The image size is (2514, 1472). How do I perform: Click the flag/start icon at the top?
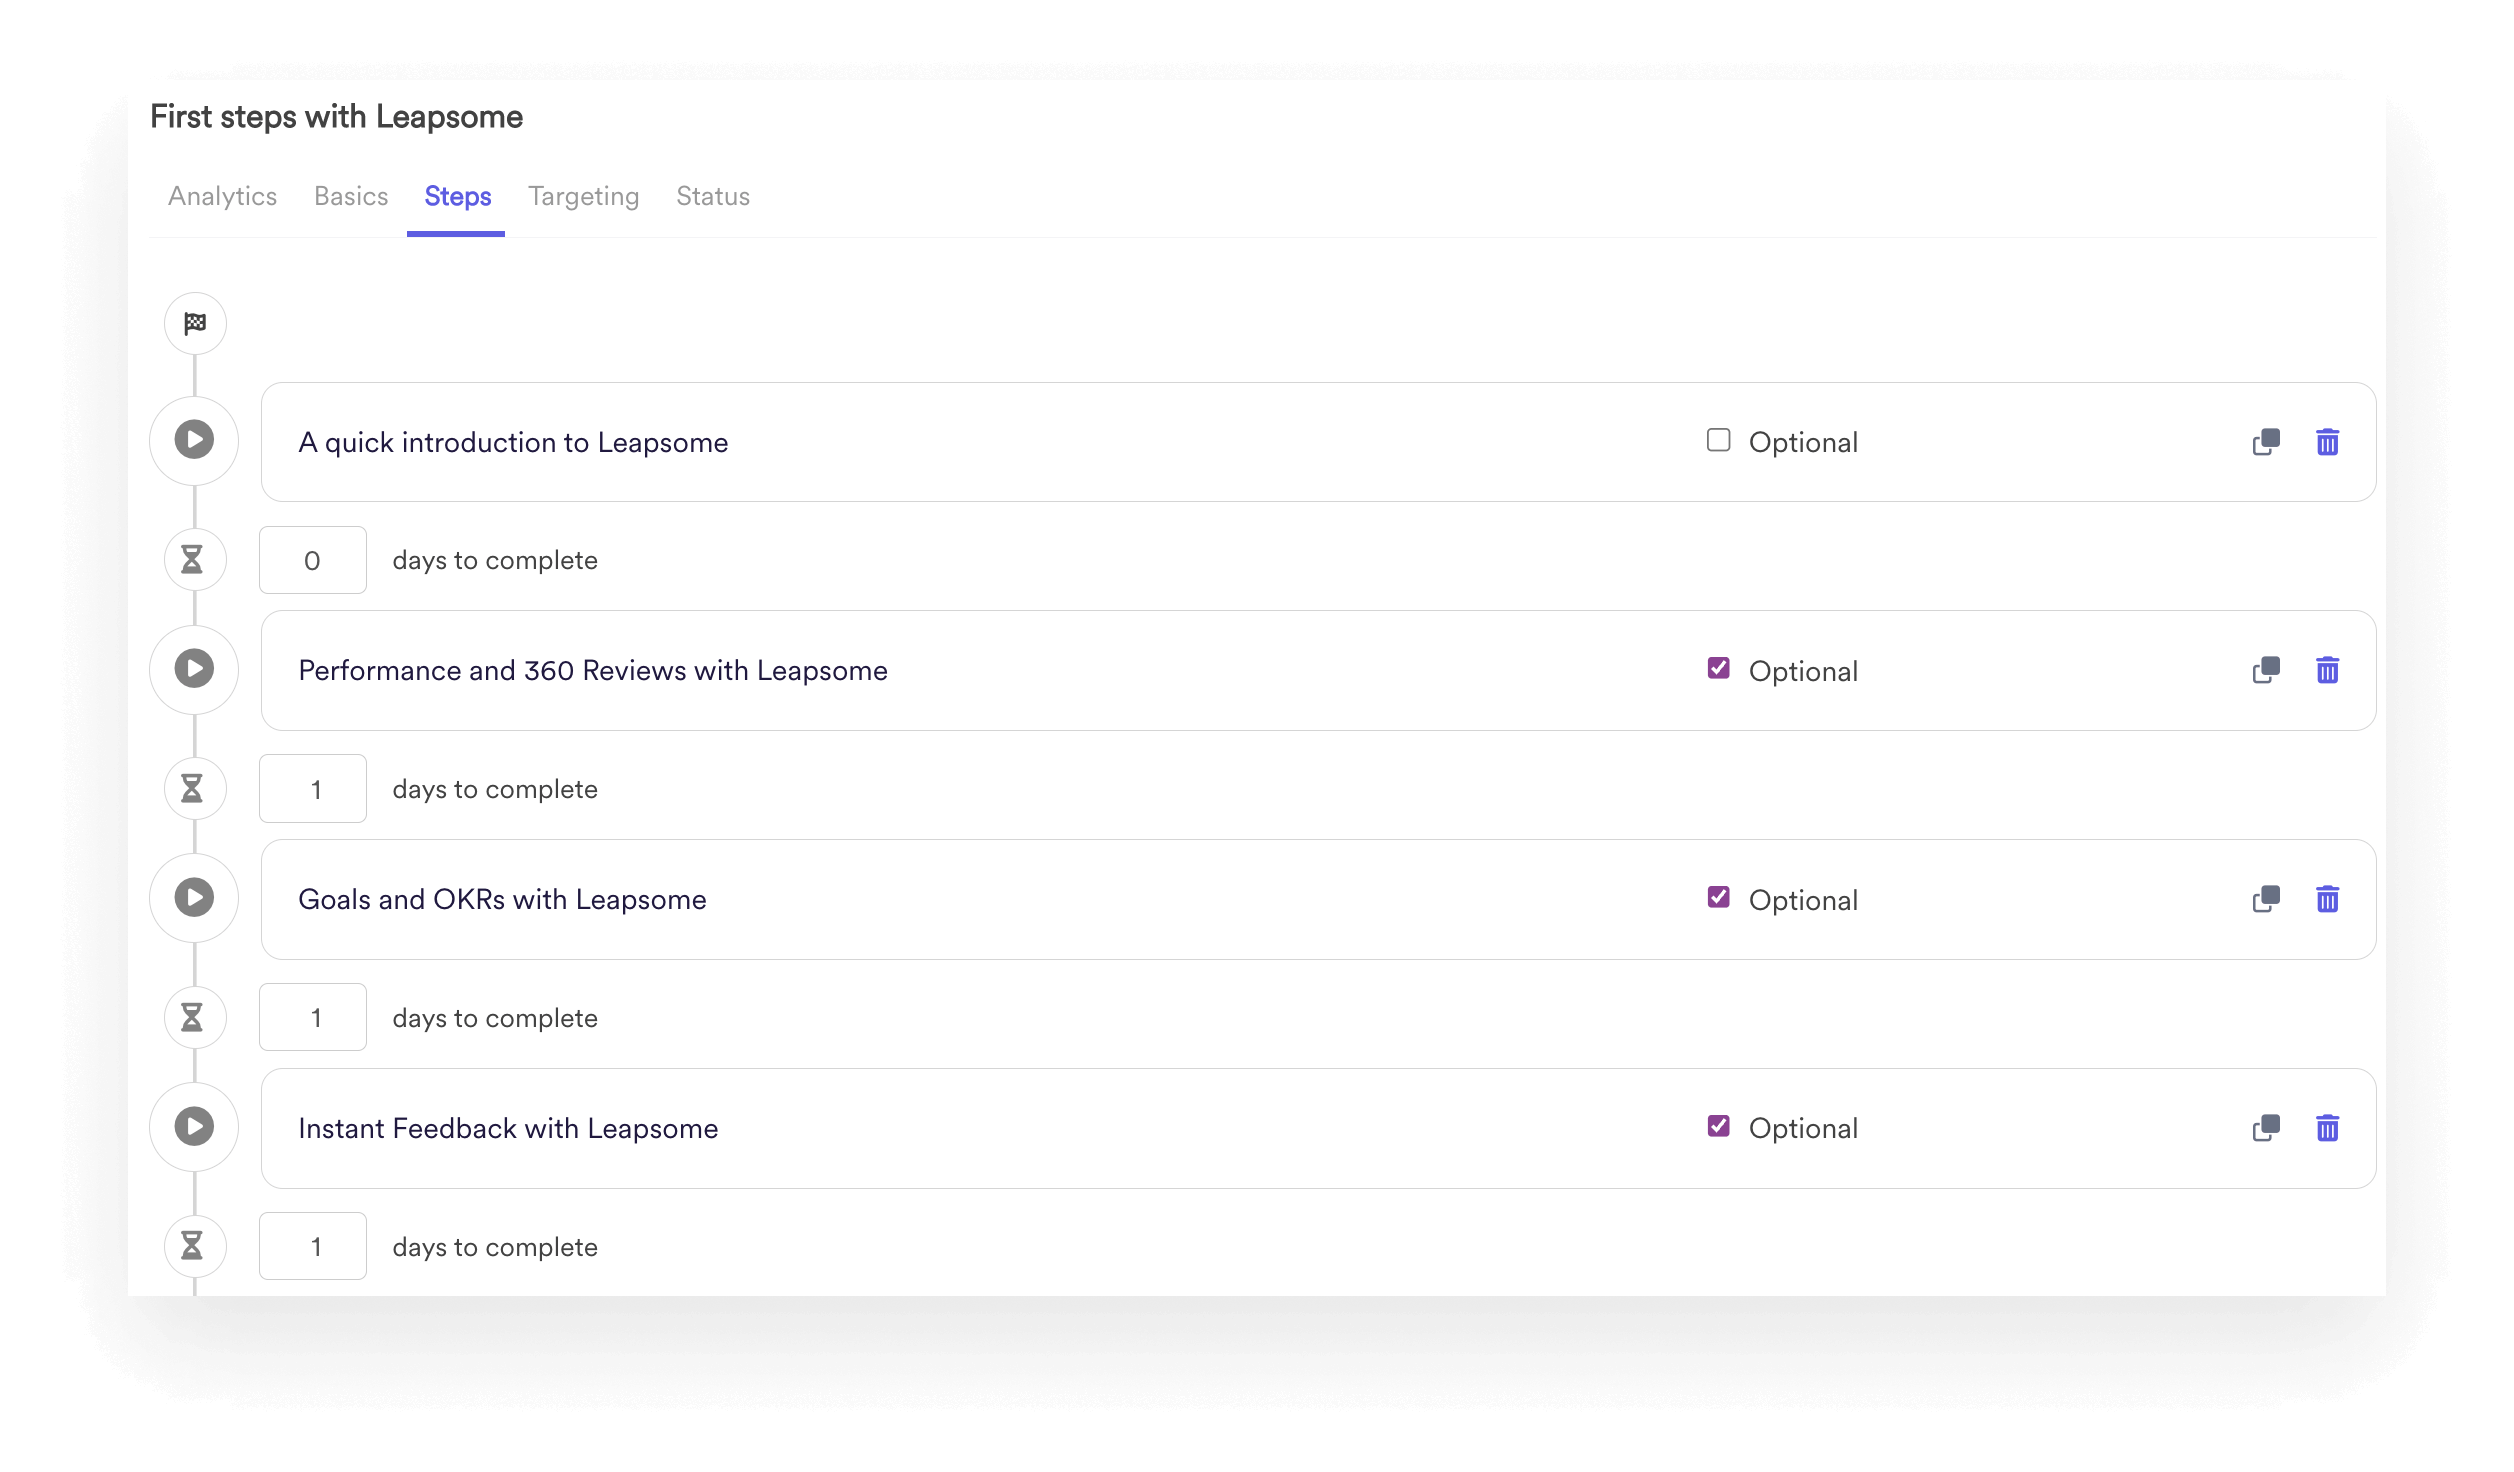tap(194, 322)
